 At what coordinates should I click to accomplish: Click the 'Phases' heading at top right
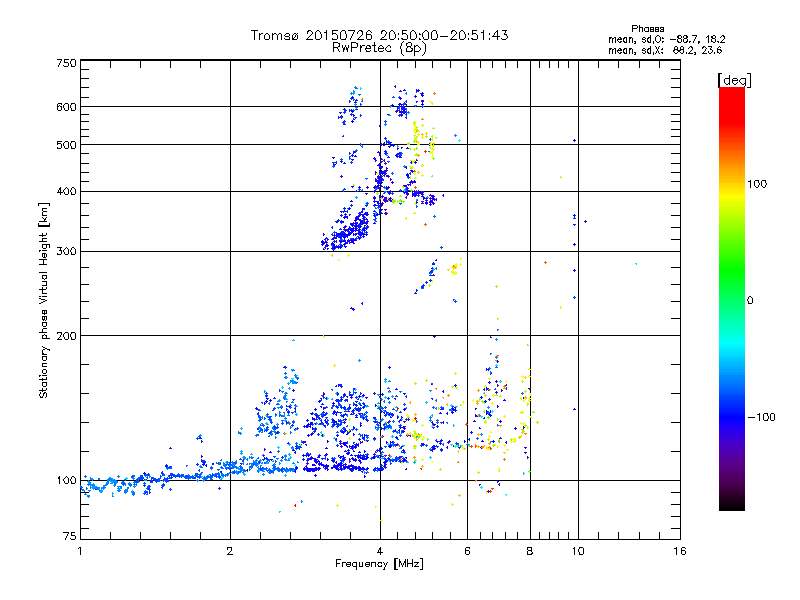647,29
